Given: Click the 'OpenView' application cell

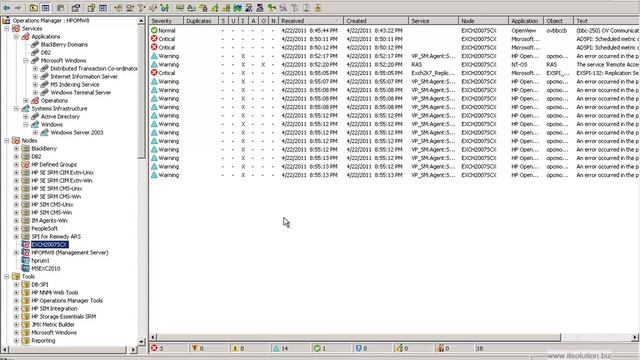Looking at the screenshot, I should [x=524, y=31].
